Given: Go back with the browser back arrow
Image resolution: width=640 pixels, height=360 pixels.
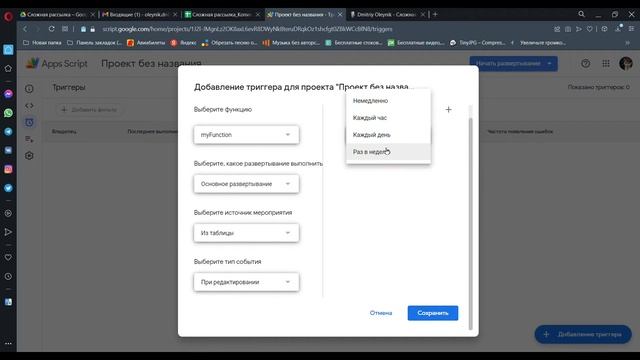Looking at the screenshot, I should (x=25, y=29).
